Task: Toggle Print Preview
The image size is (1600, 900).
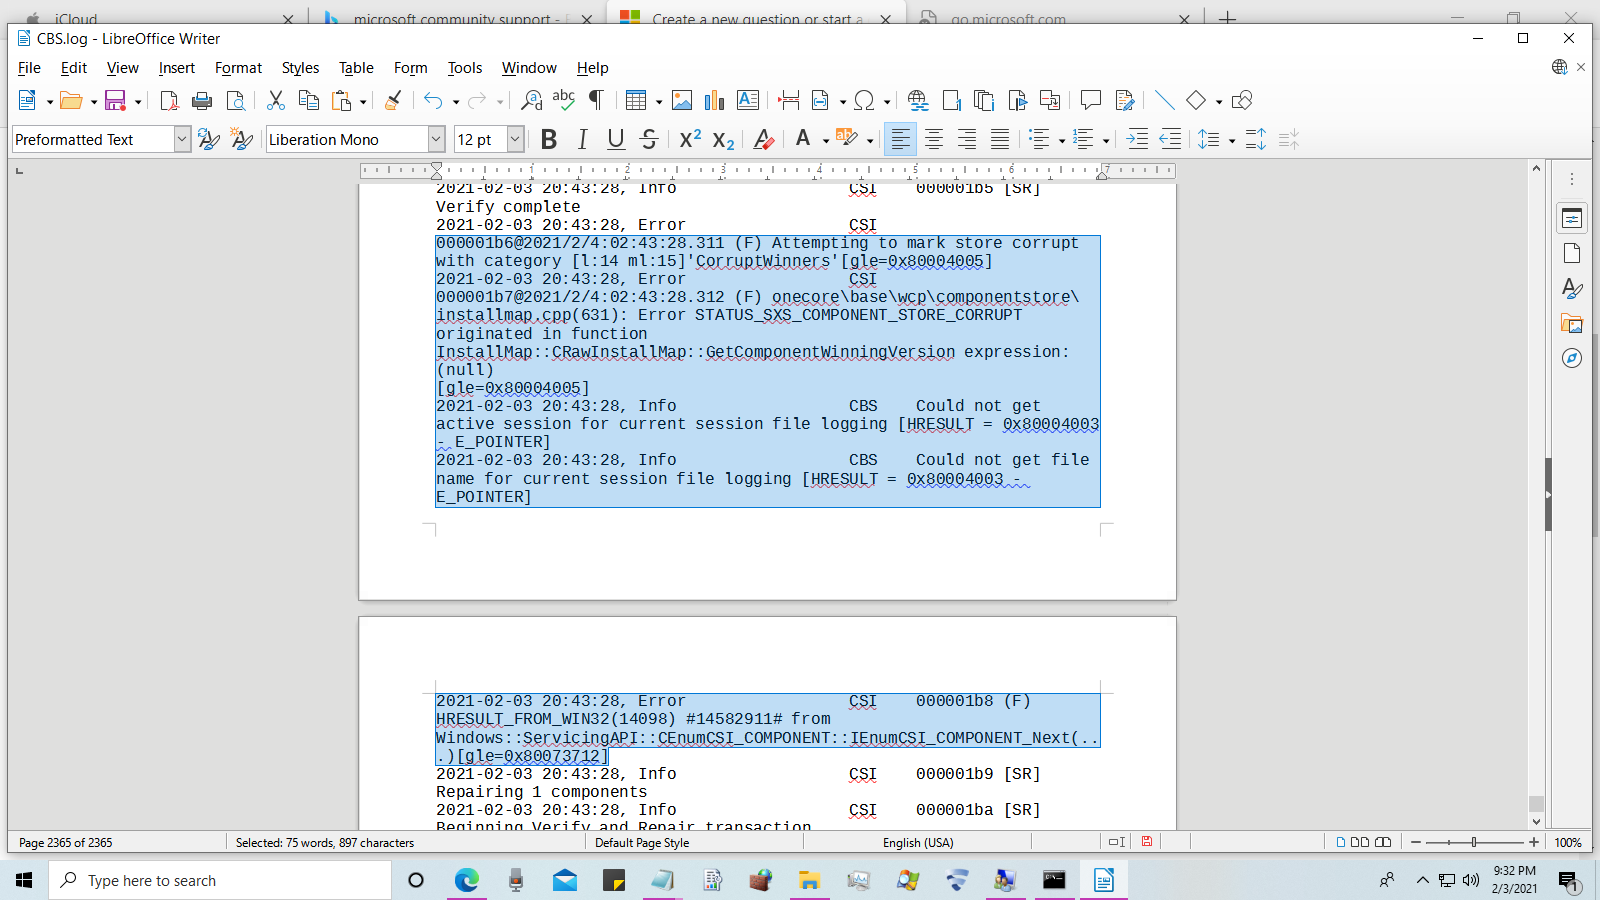Action: [235, 100]
